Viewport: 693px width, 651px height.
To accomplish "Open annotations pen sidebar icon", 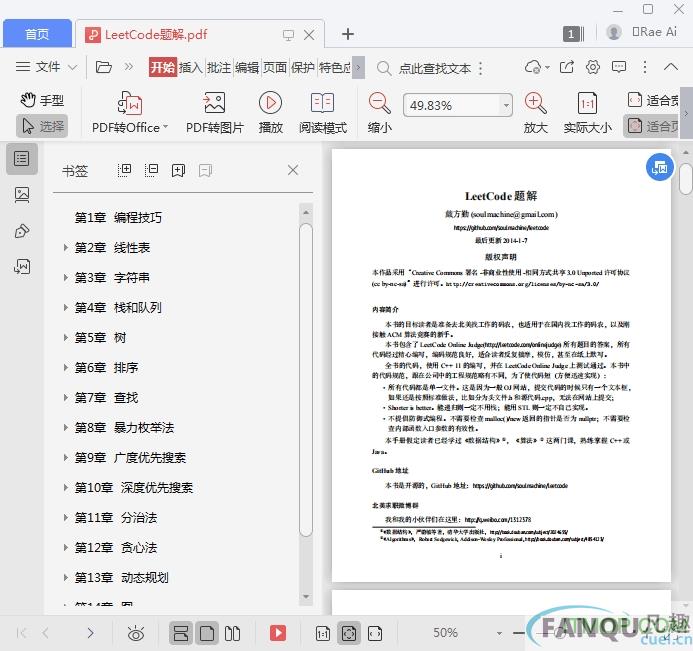I will 22,231.
